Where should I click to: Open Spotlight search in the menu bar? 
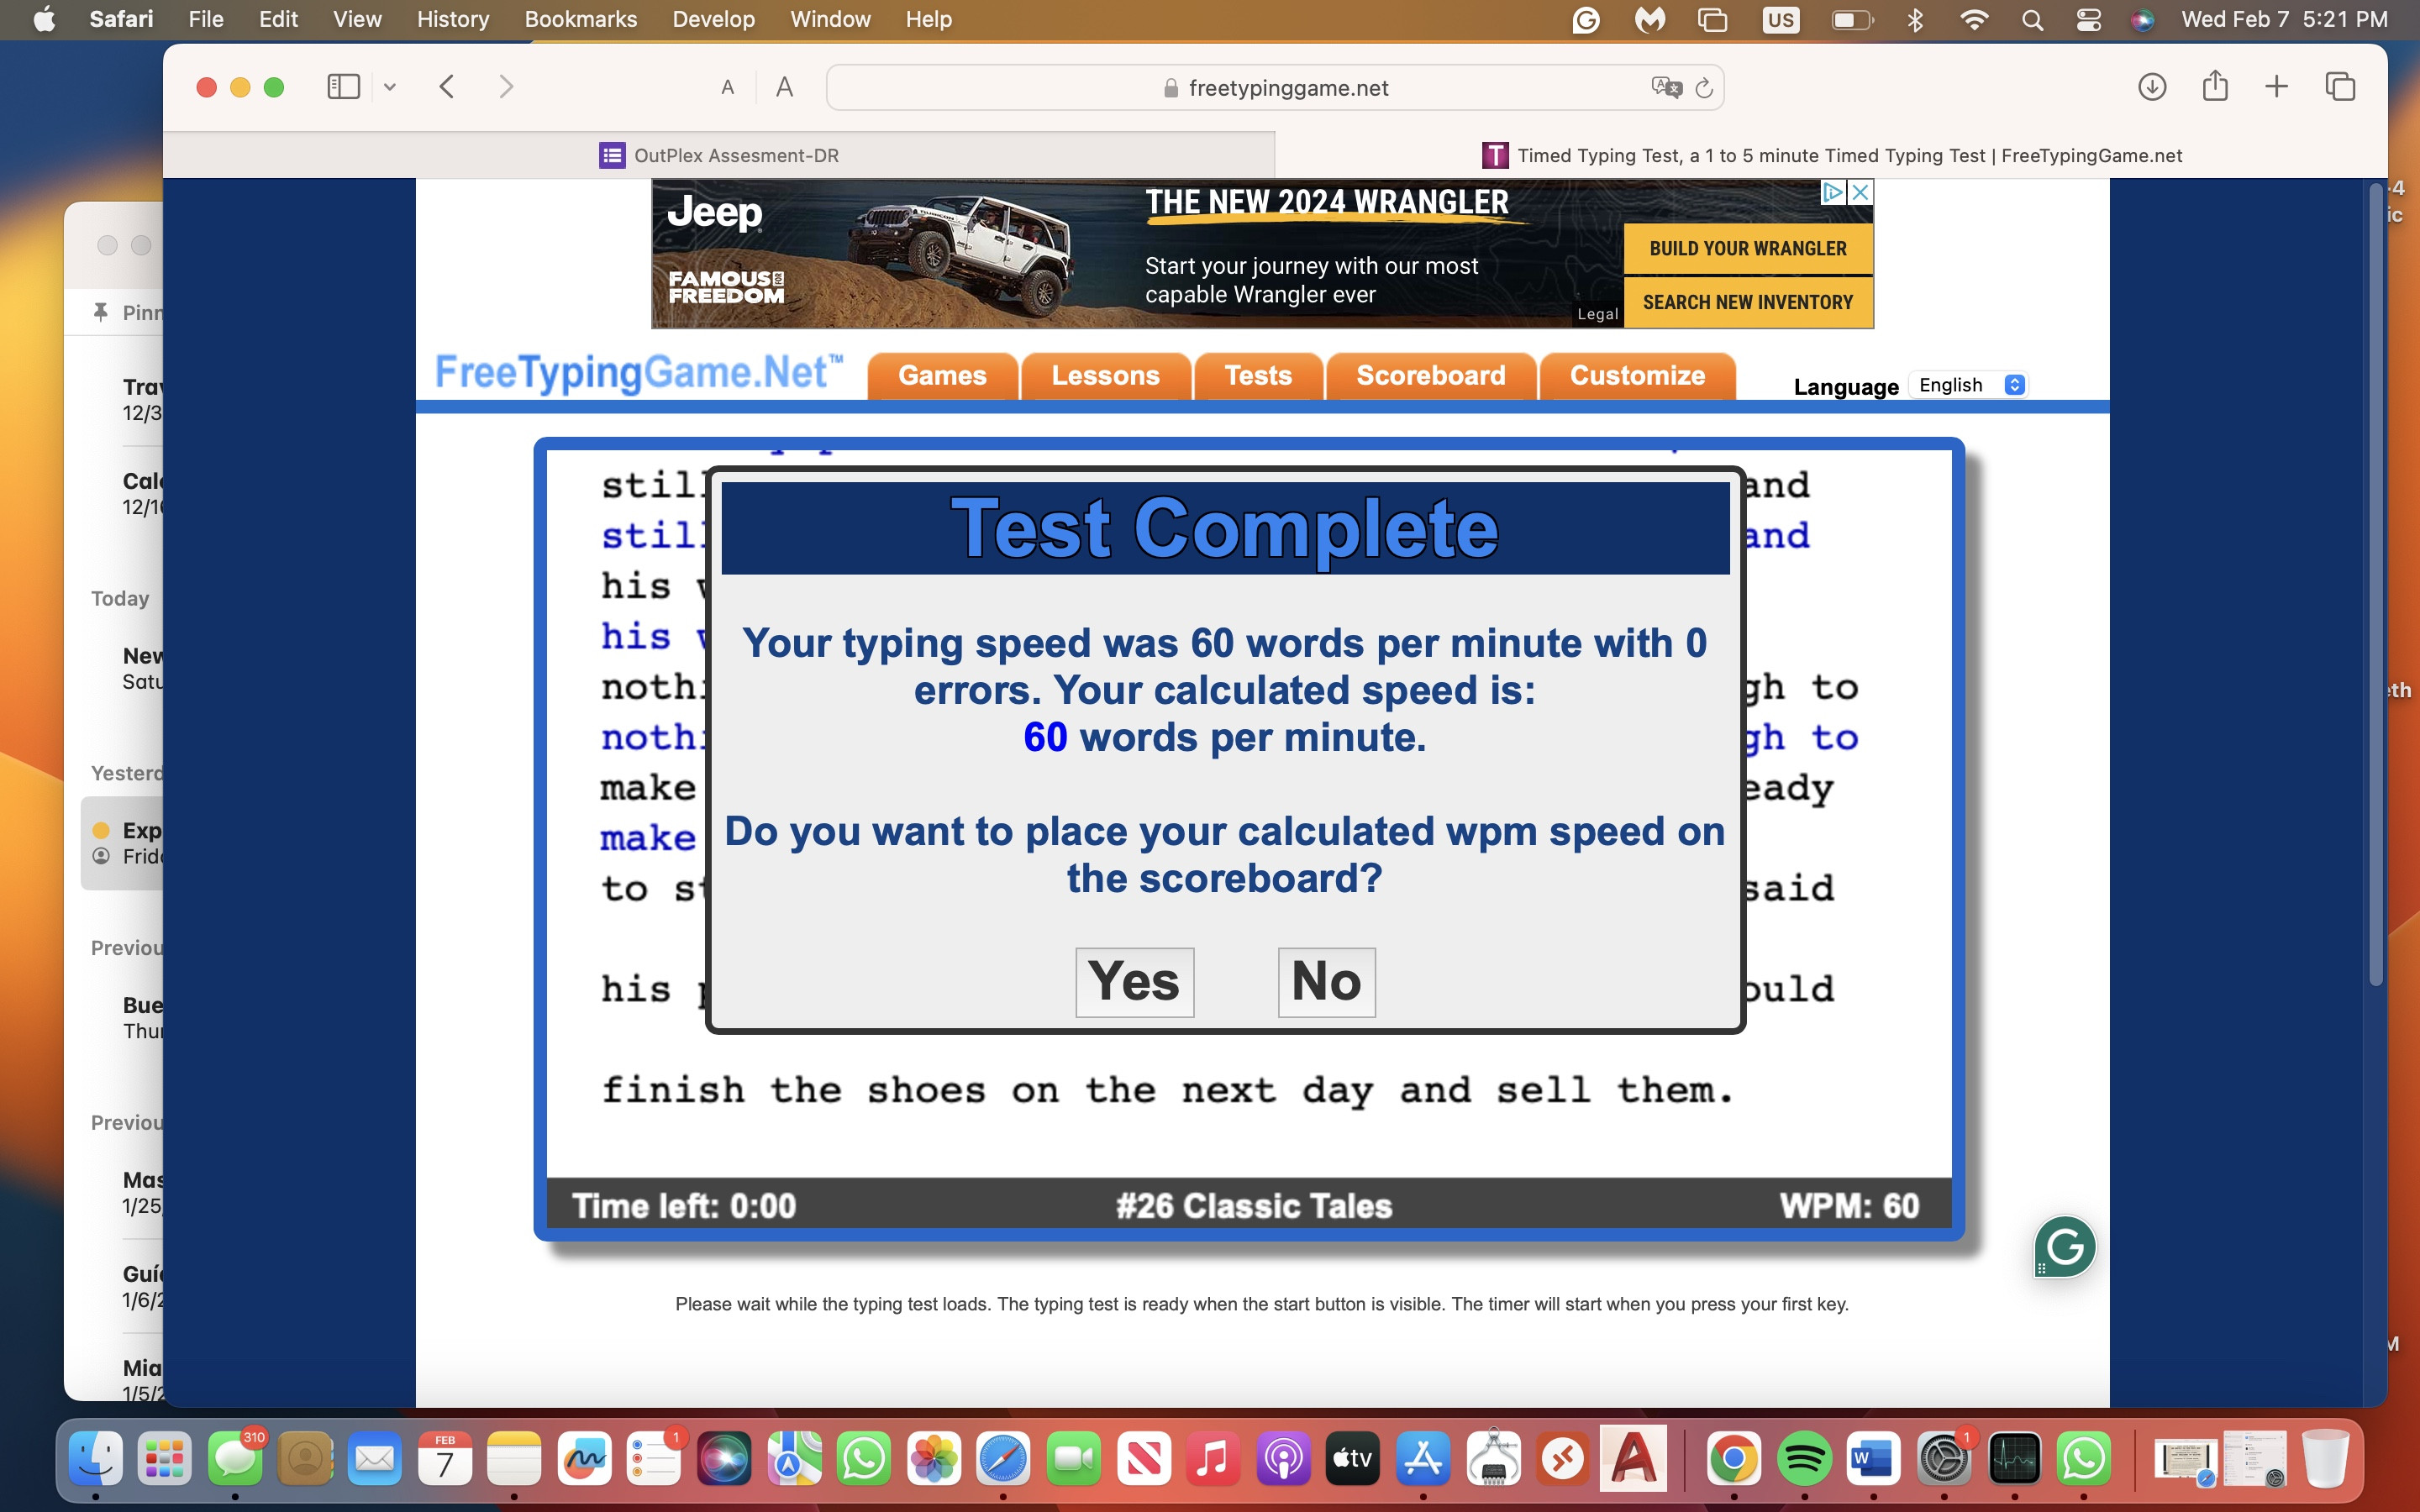[x=2032, y=19]
